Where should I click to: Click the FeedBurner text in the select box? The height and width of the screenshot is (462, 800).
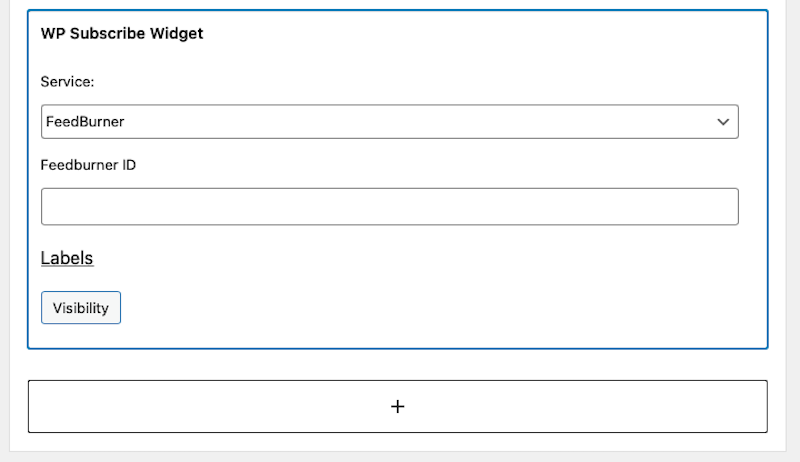[86, 122]
